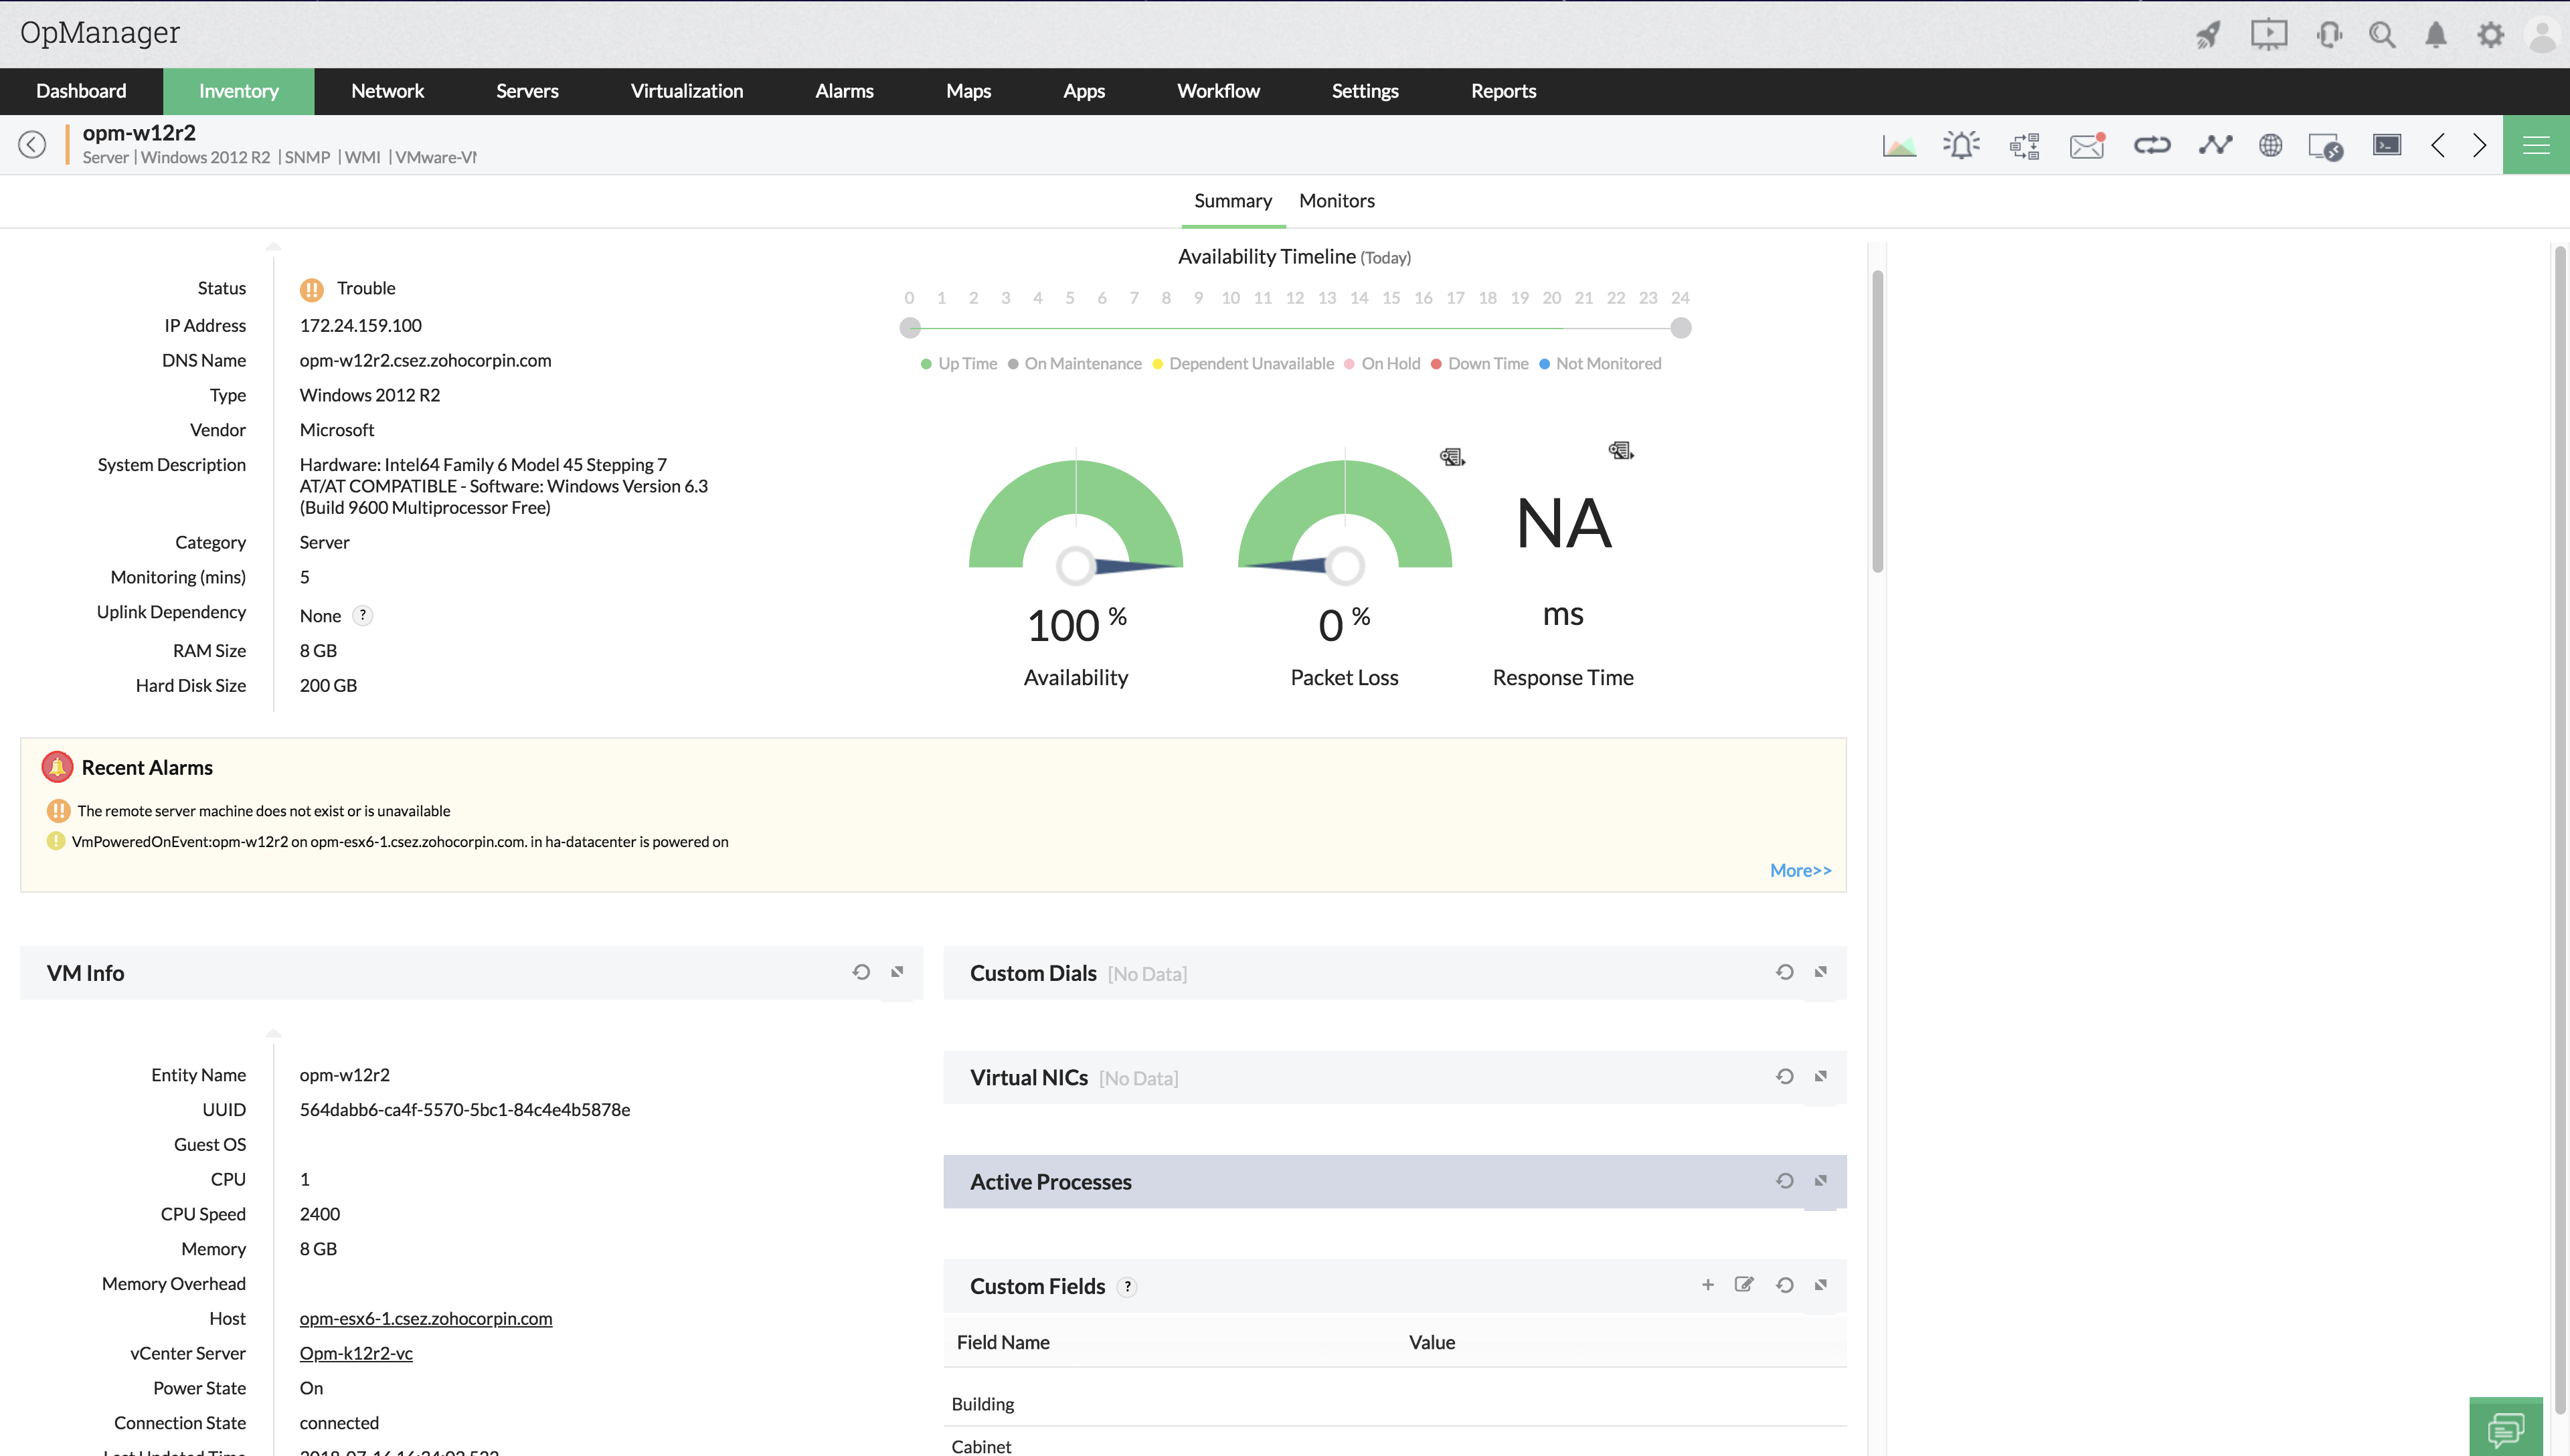Switch to the Monitors tab
The width and height of the screenshot is (2570, 1456).
tap(1336, 201)
